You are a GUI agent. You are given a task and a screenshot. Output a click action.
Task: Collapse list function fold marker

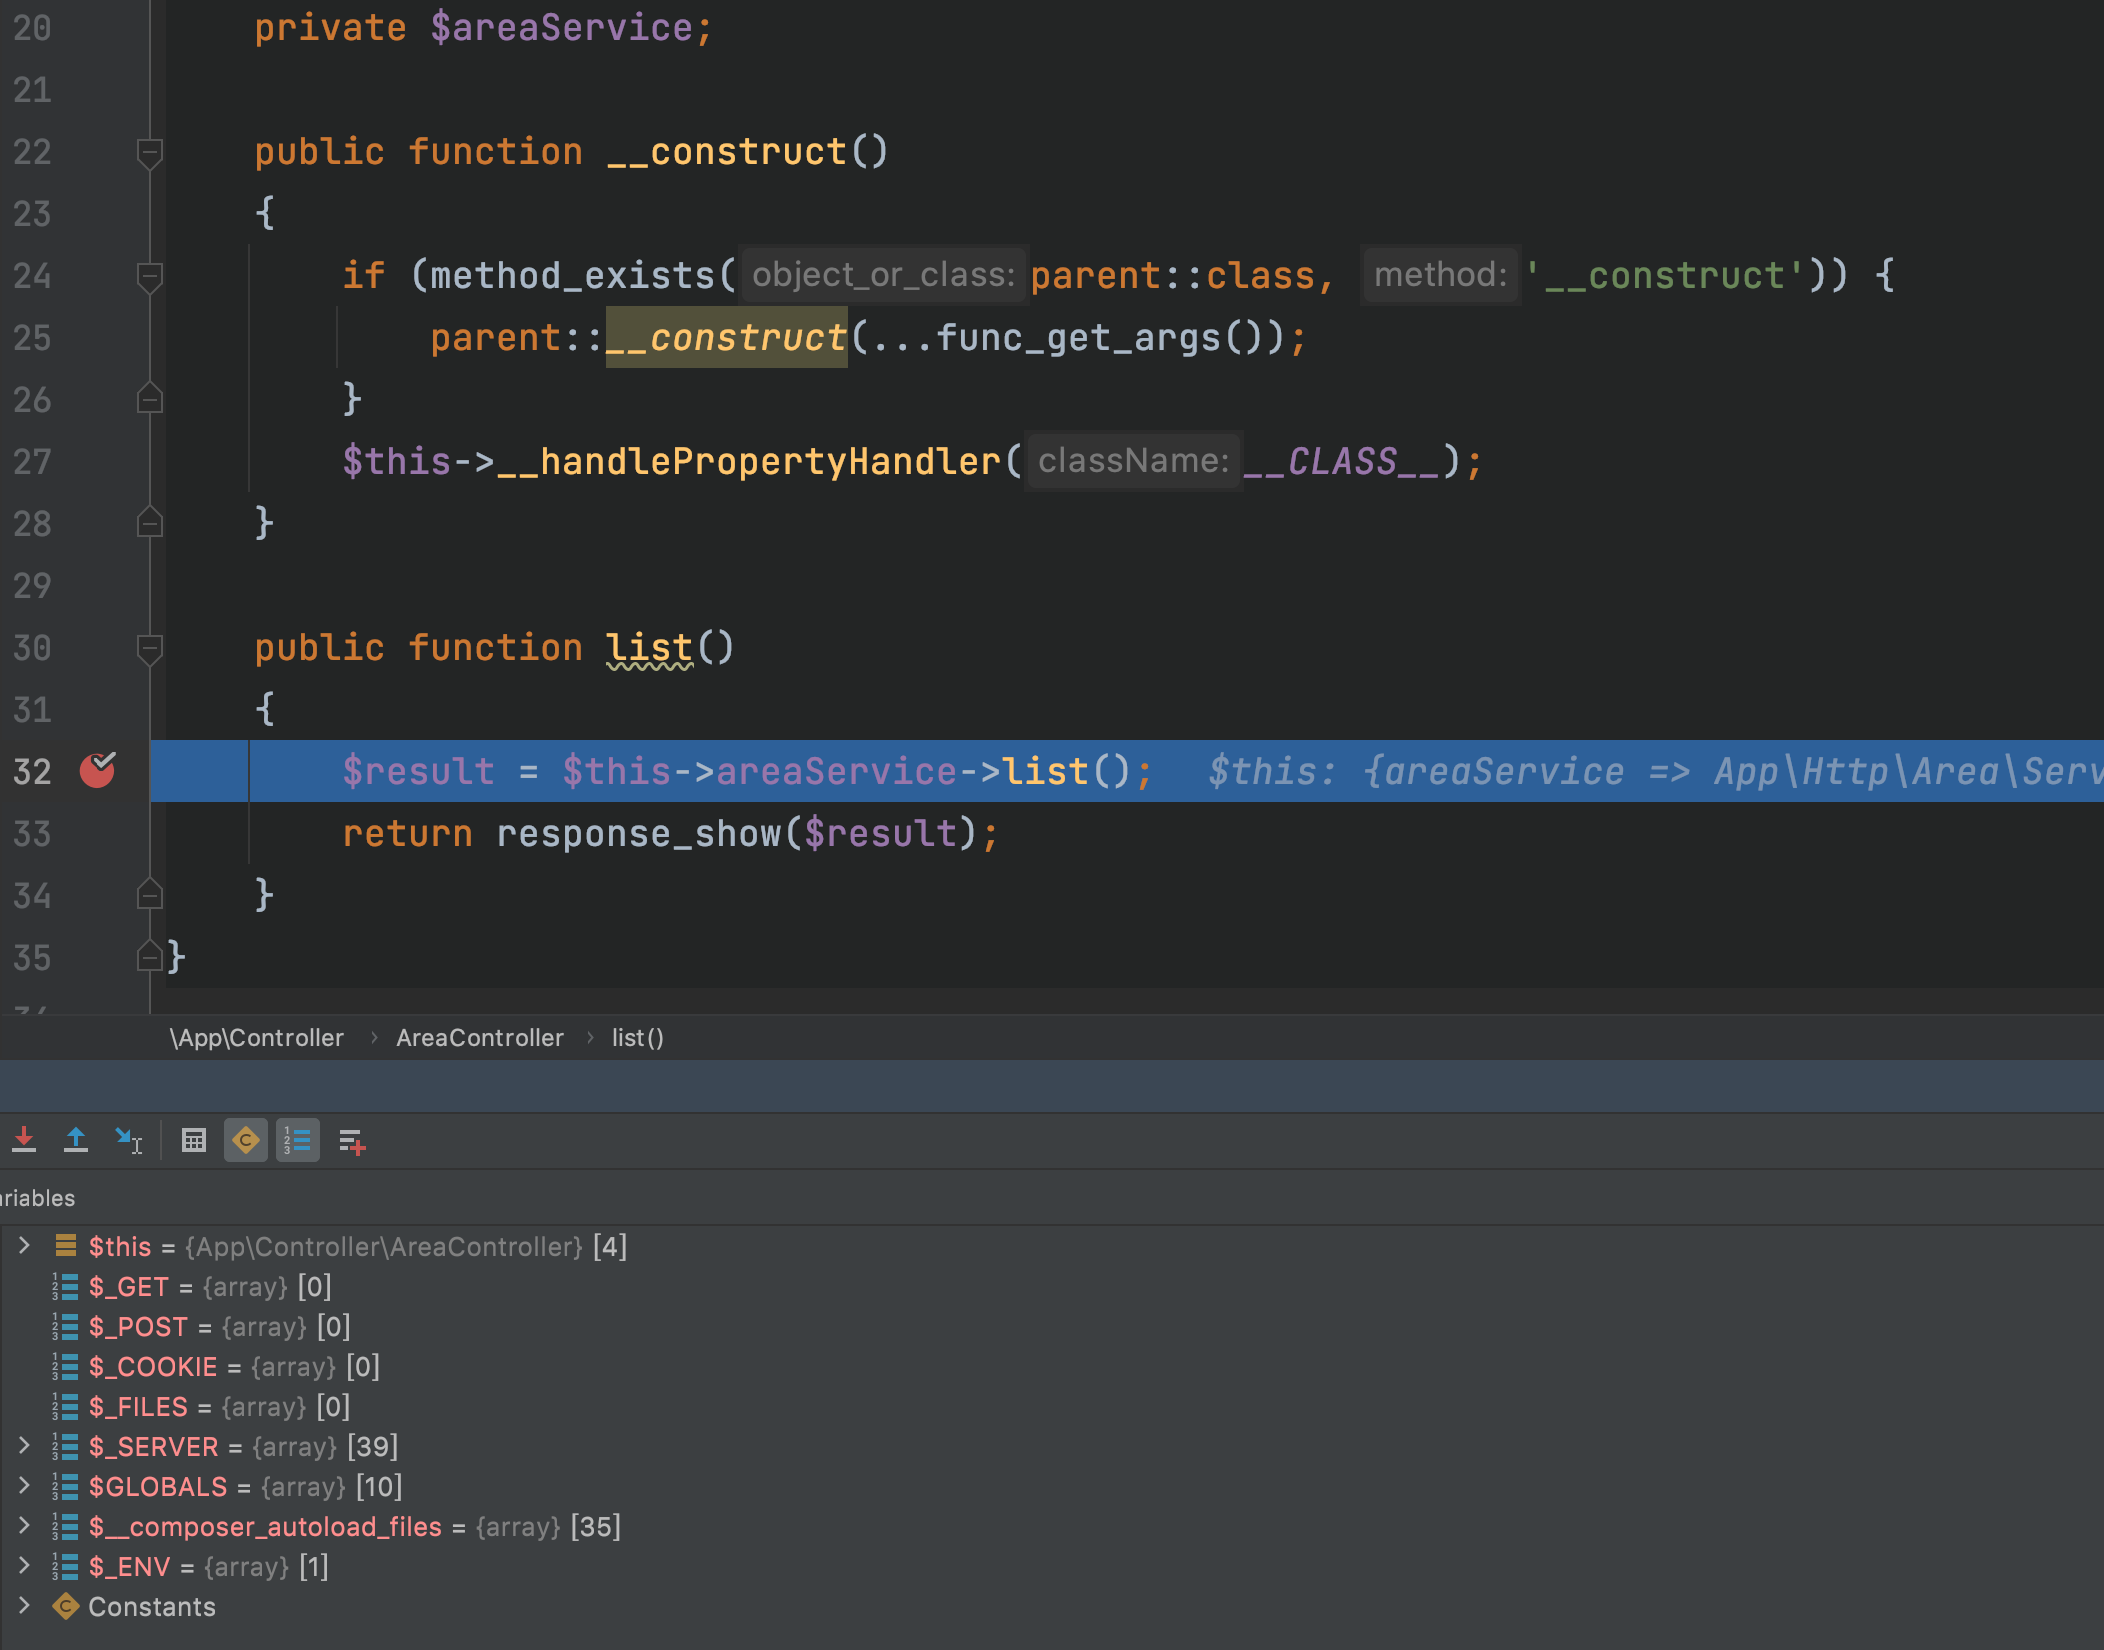coord(149,649)
